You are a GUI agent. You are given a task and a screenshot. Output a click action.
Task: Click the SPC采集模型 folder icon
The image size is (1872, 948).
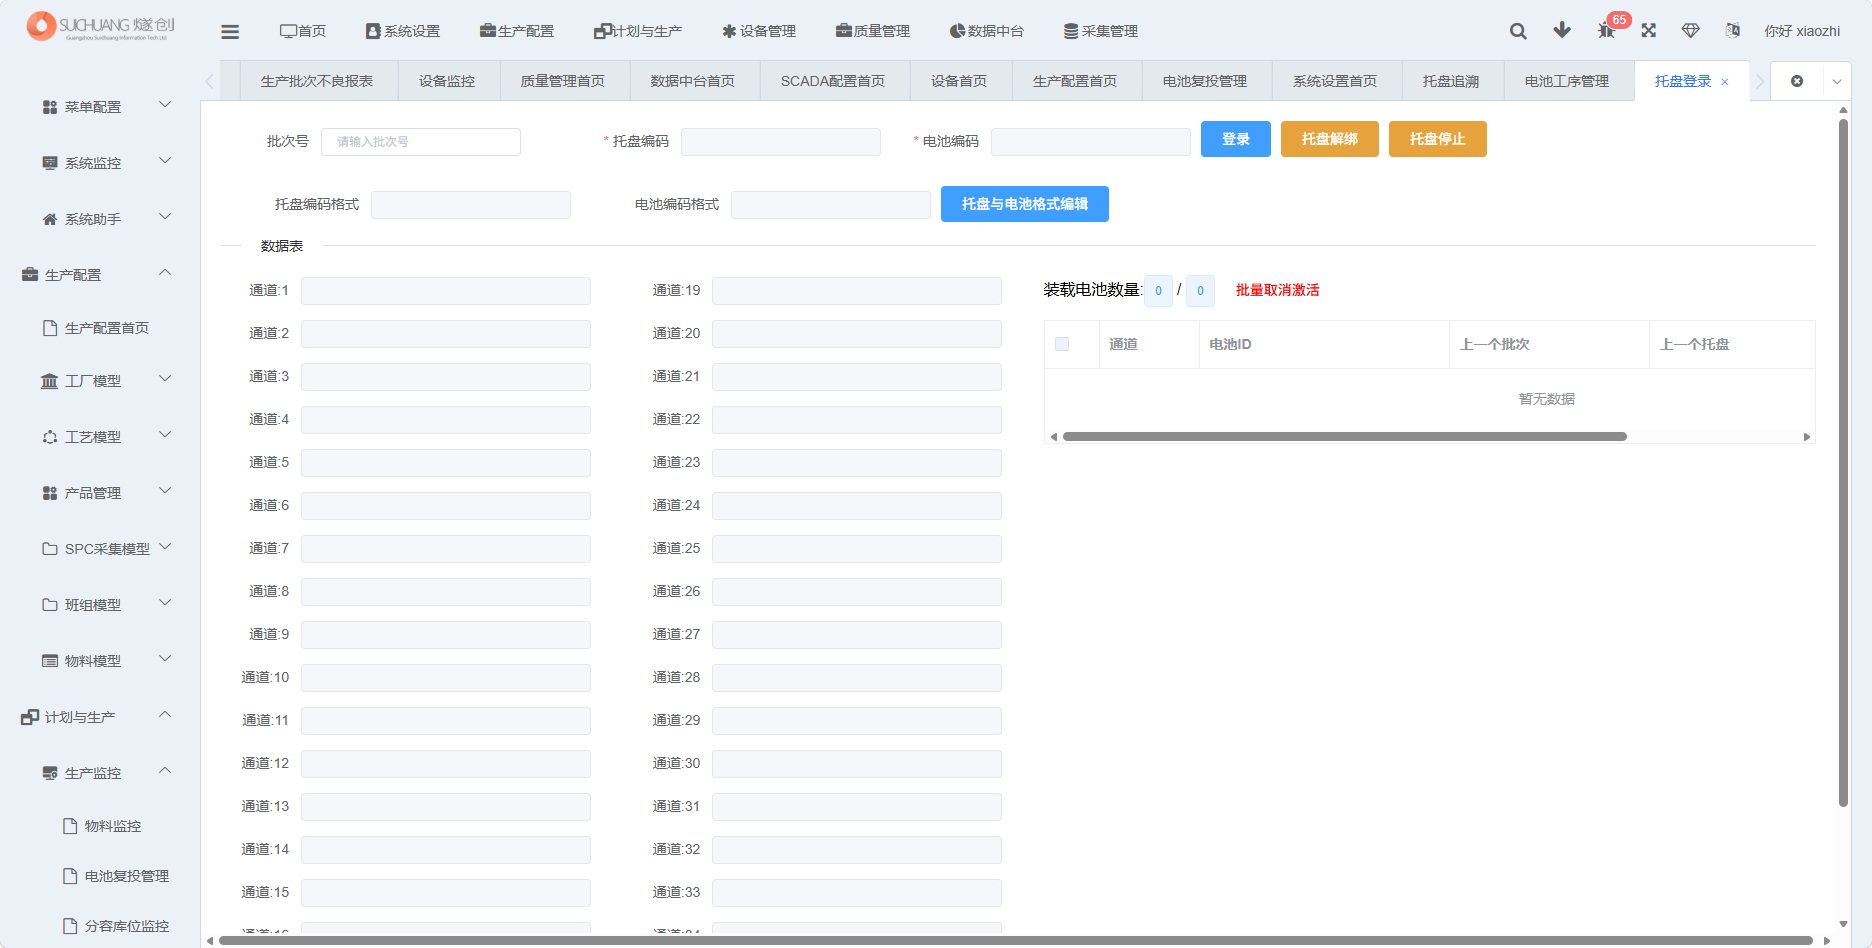coord(50,549)
